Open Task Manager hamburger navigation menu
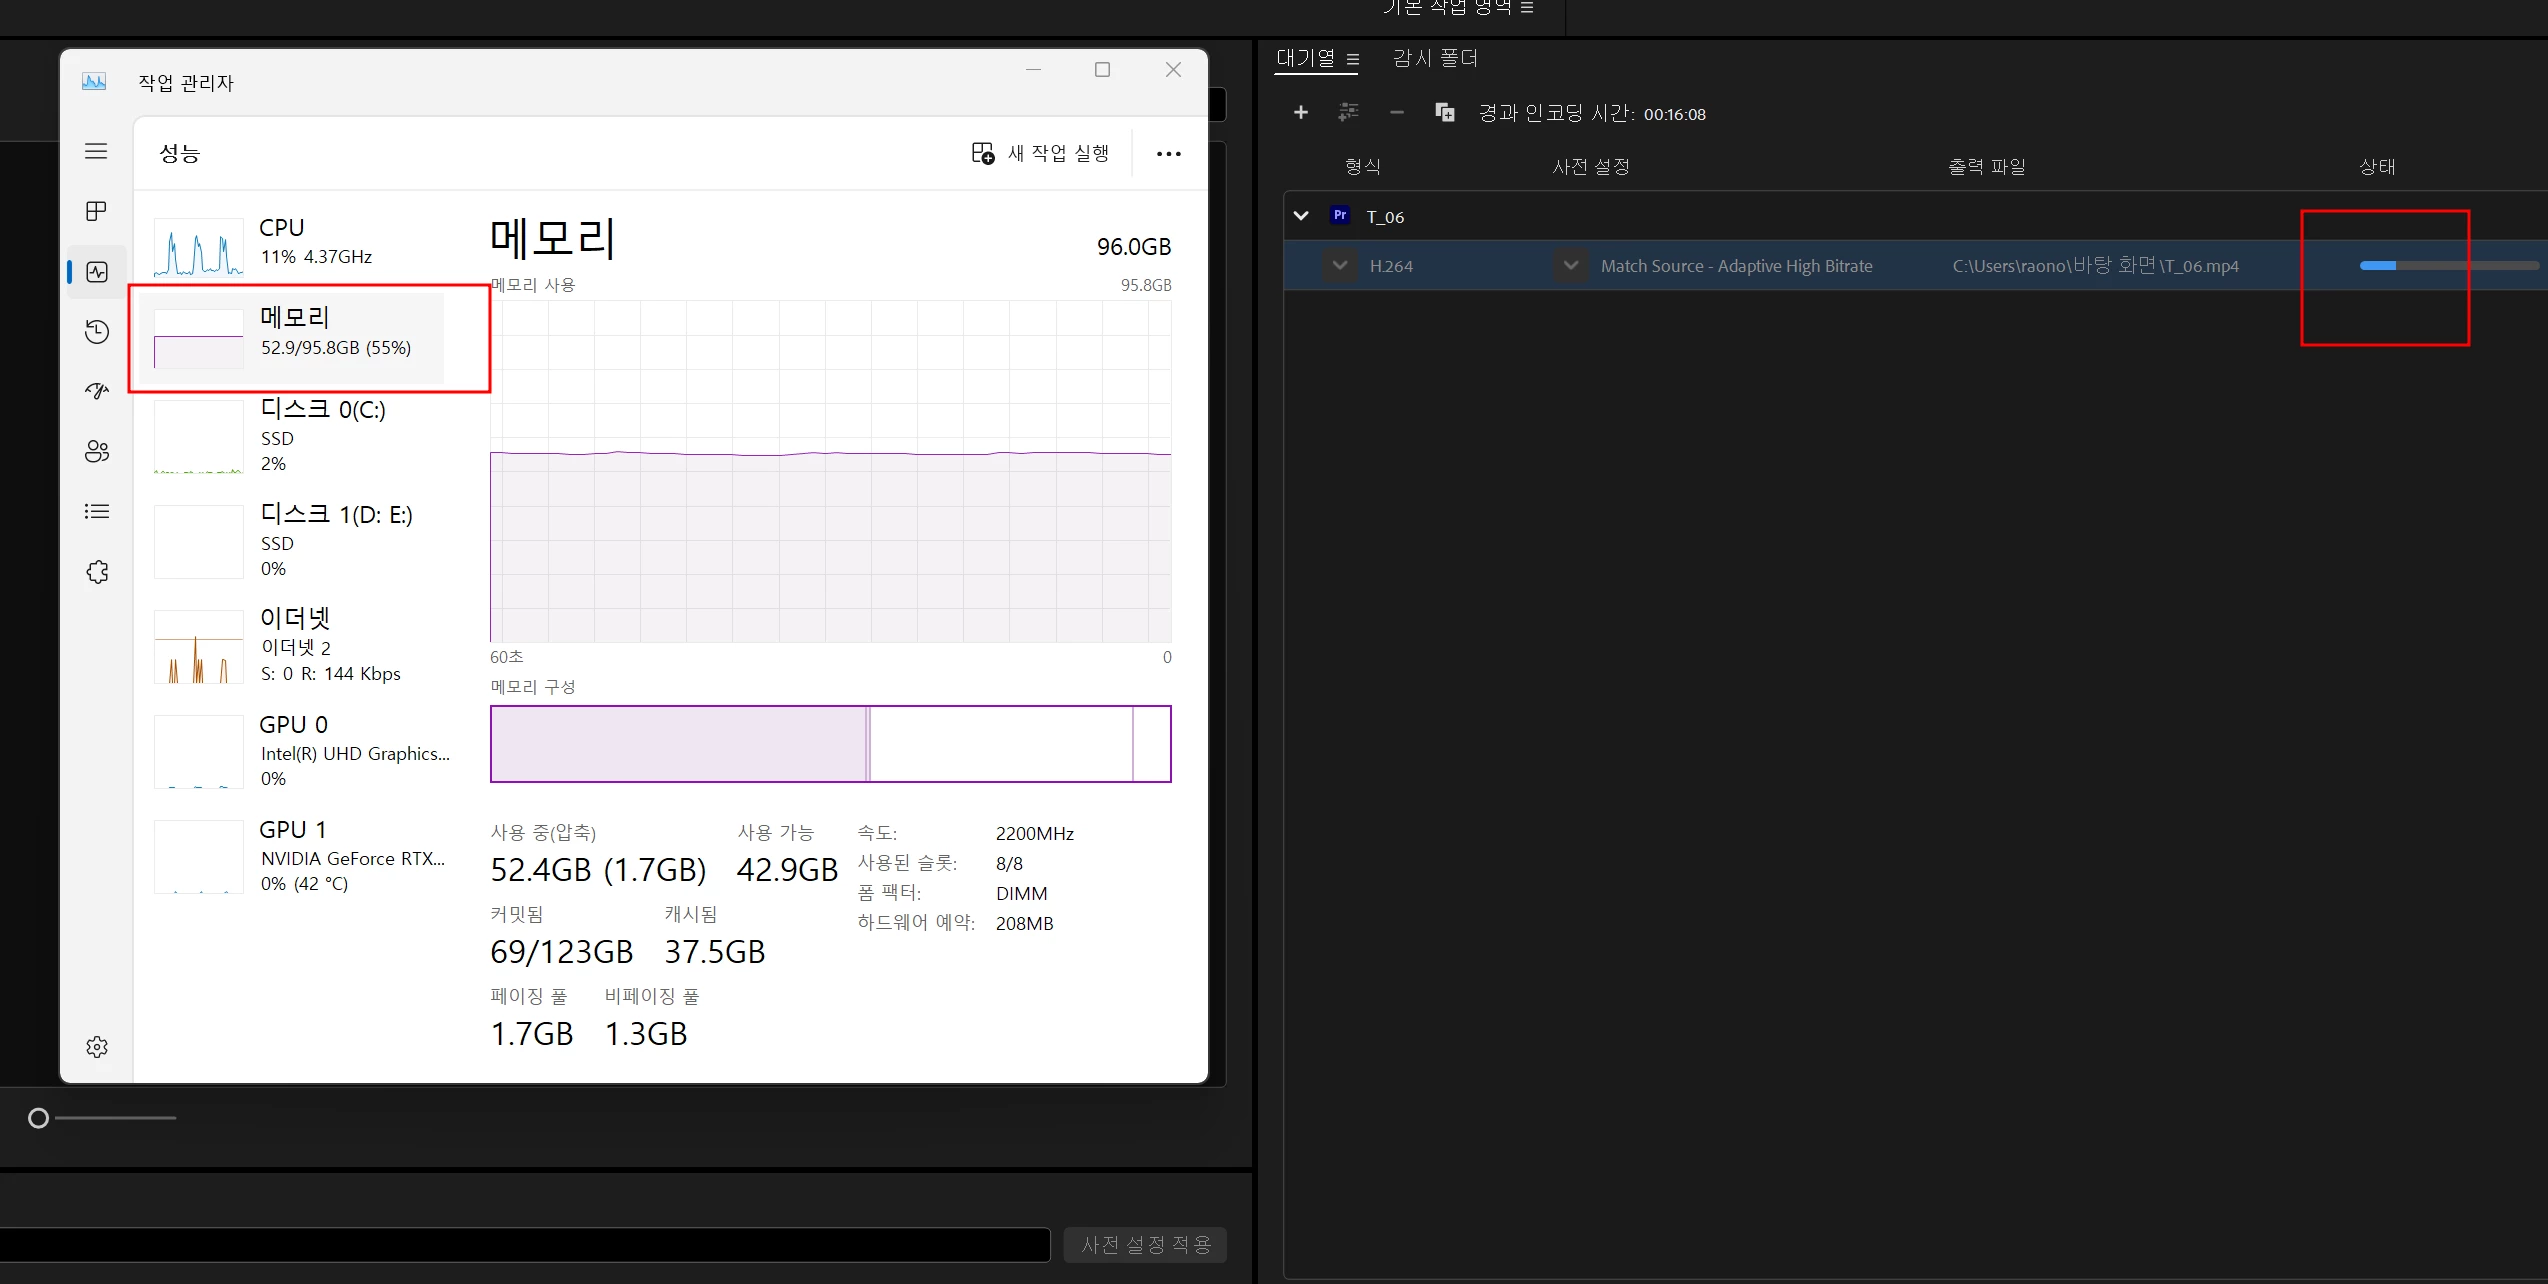 tap(96, 151)
